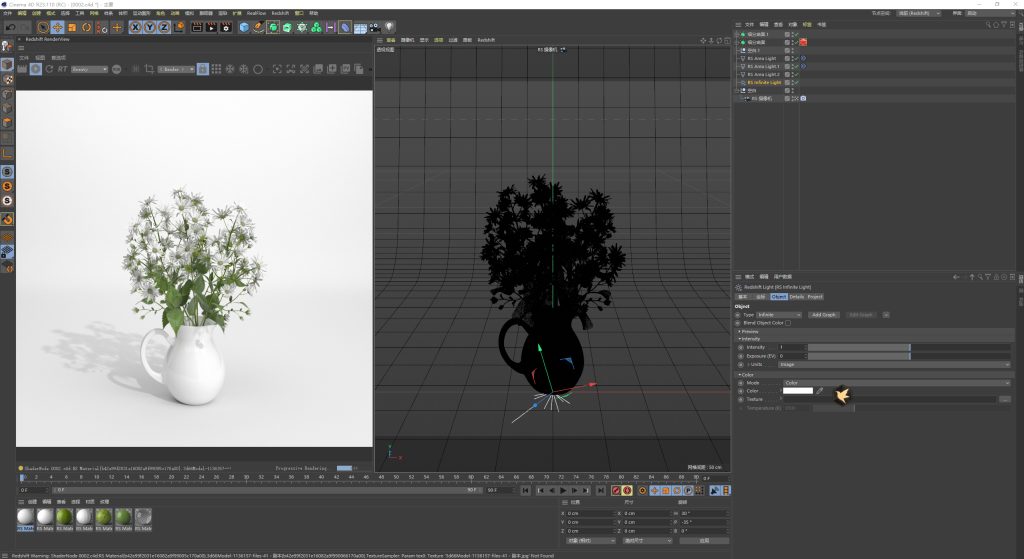Open the Redshift menu in viewport header
The height and width of the screenshot is (559, 1024).
click(486, 40)
